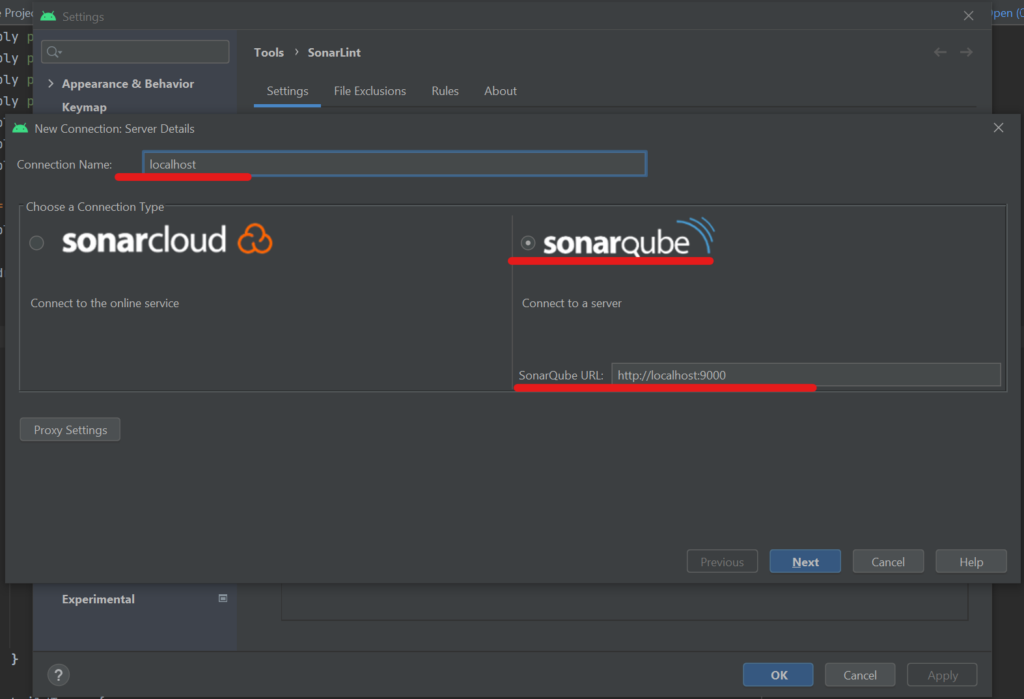
Task: Click the SonarLint breadcrumb
Action: 334,52
